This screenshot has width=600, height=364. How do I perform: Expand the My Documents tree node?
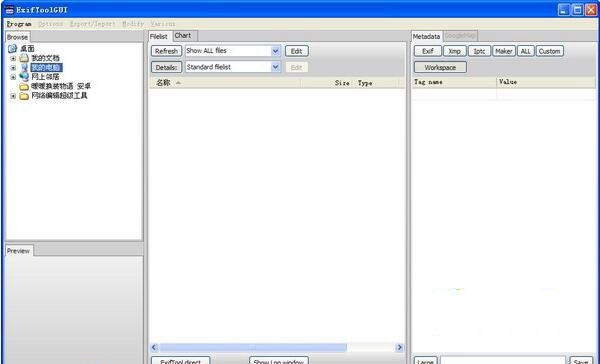pyautogui.click(x=13, y=59)
